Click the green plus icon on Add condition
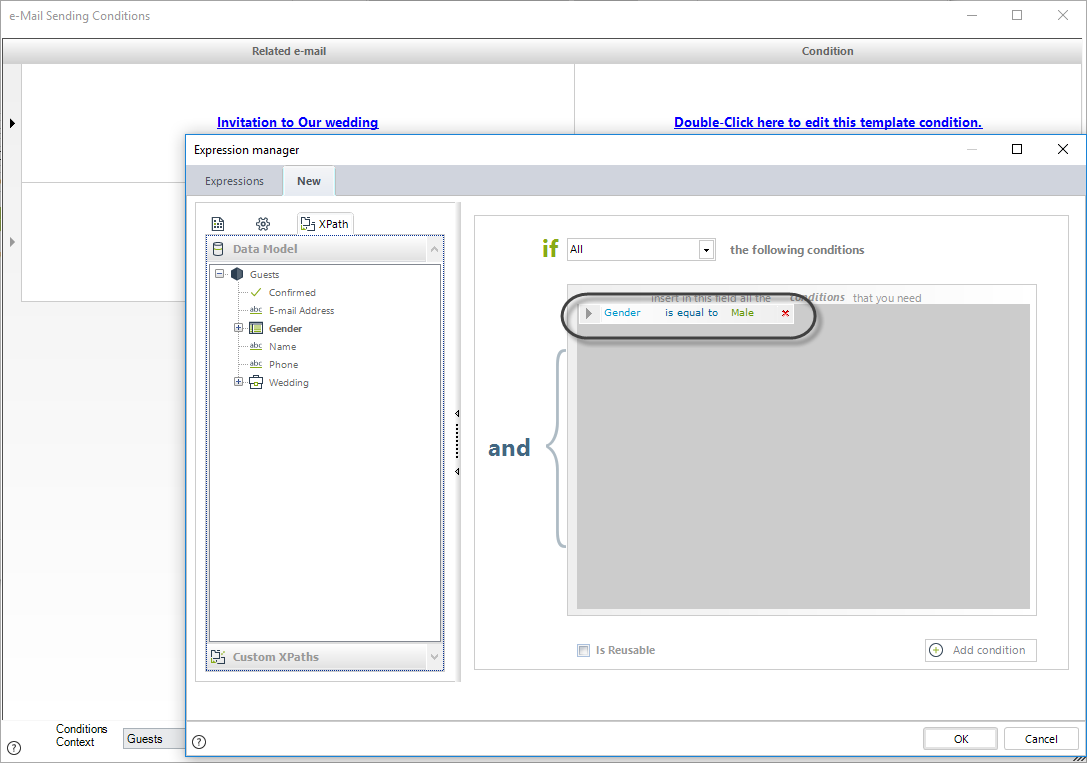 click(x=936, y=650)
